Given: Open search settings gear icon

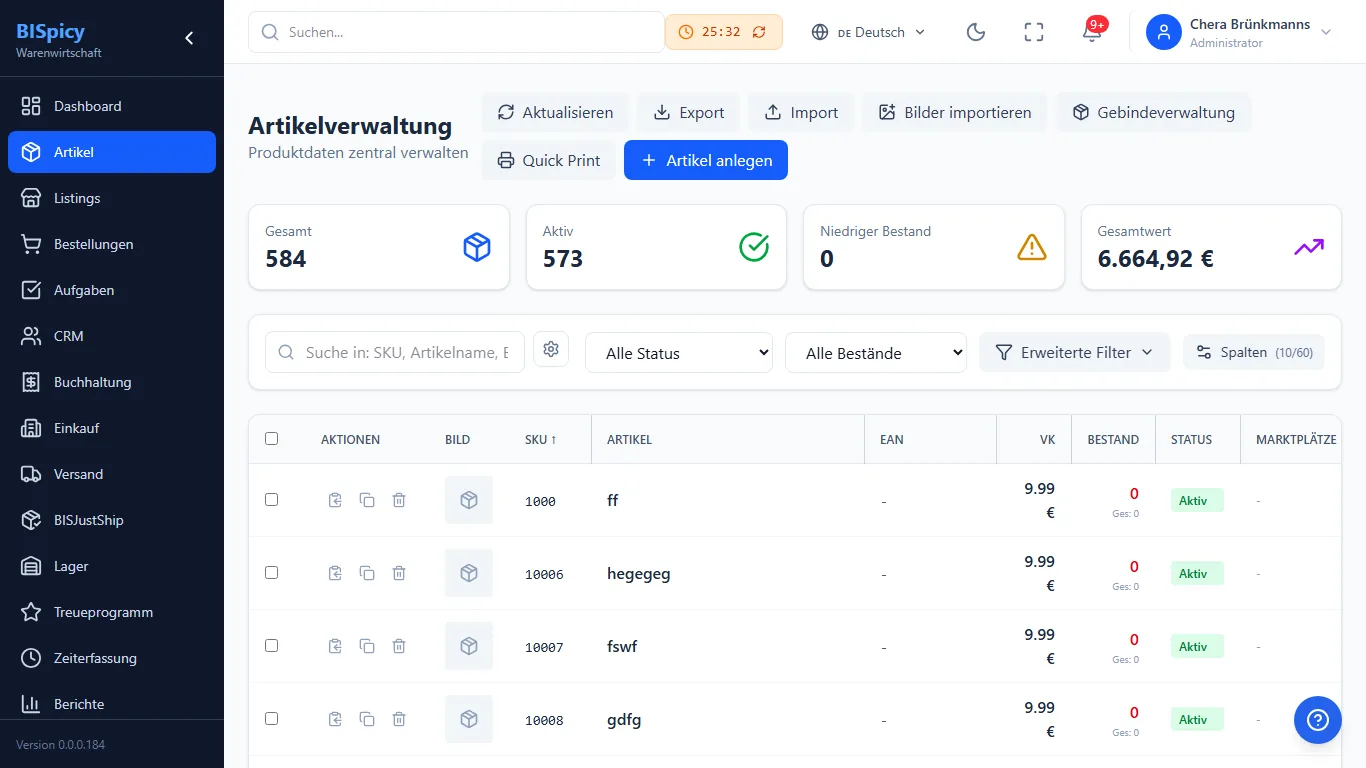Looking at the screenshot, I should tap(551, 349).
